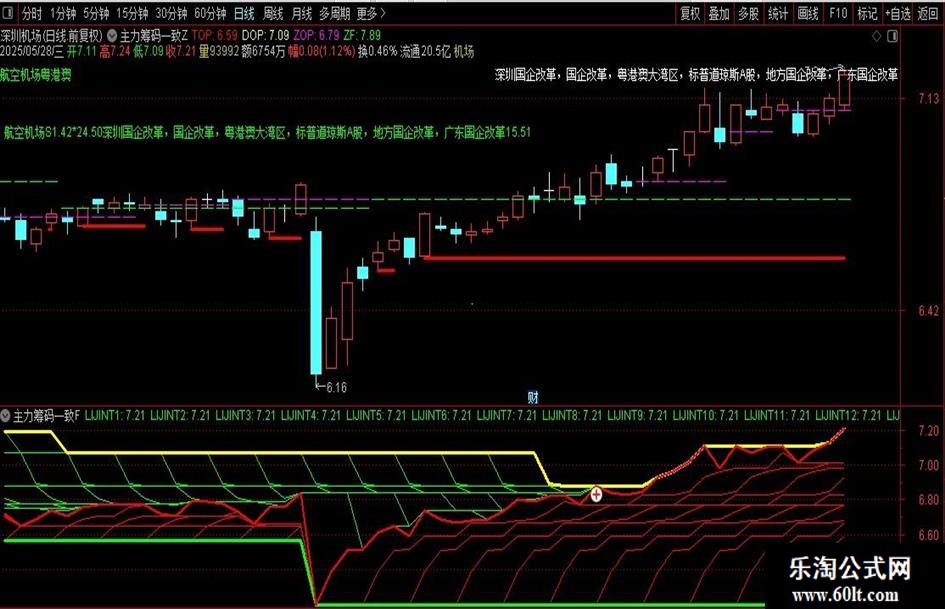Click the ZOP: 6.79 indicator value
Screen dimensions: 945x609
point(316,36)
